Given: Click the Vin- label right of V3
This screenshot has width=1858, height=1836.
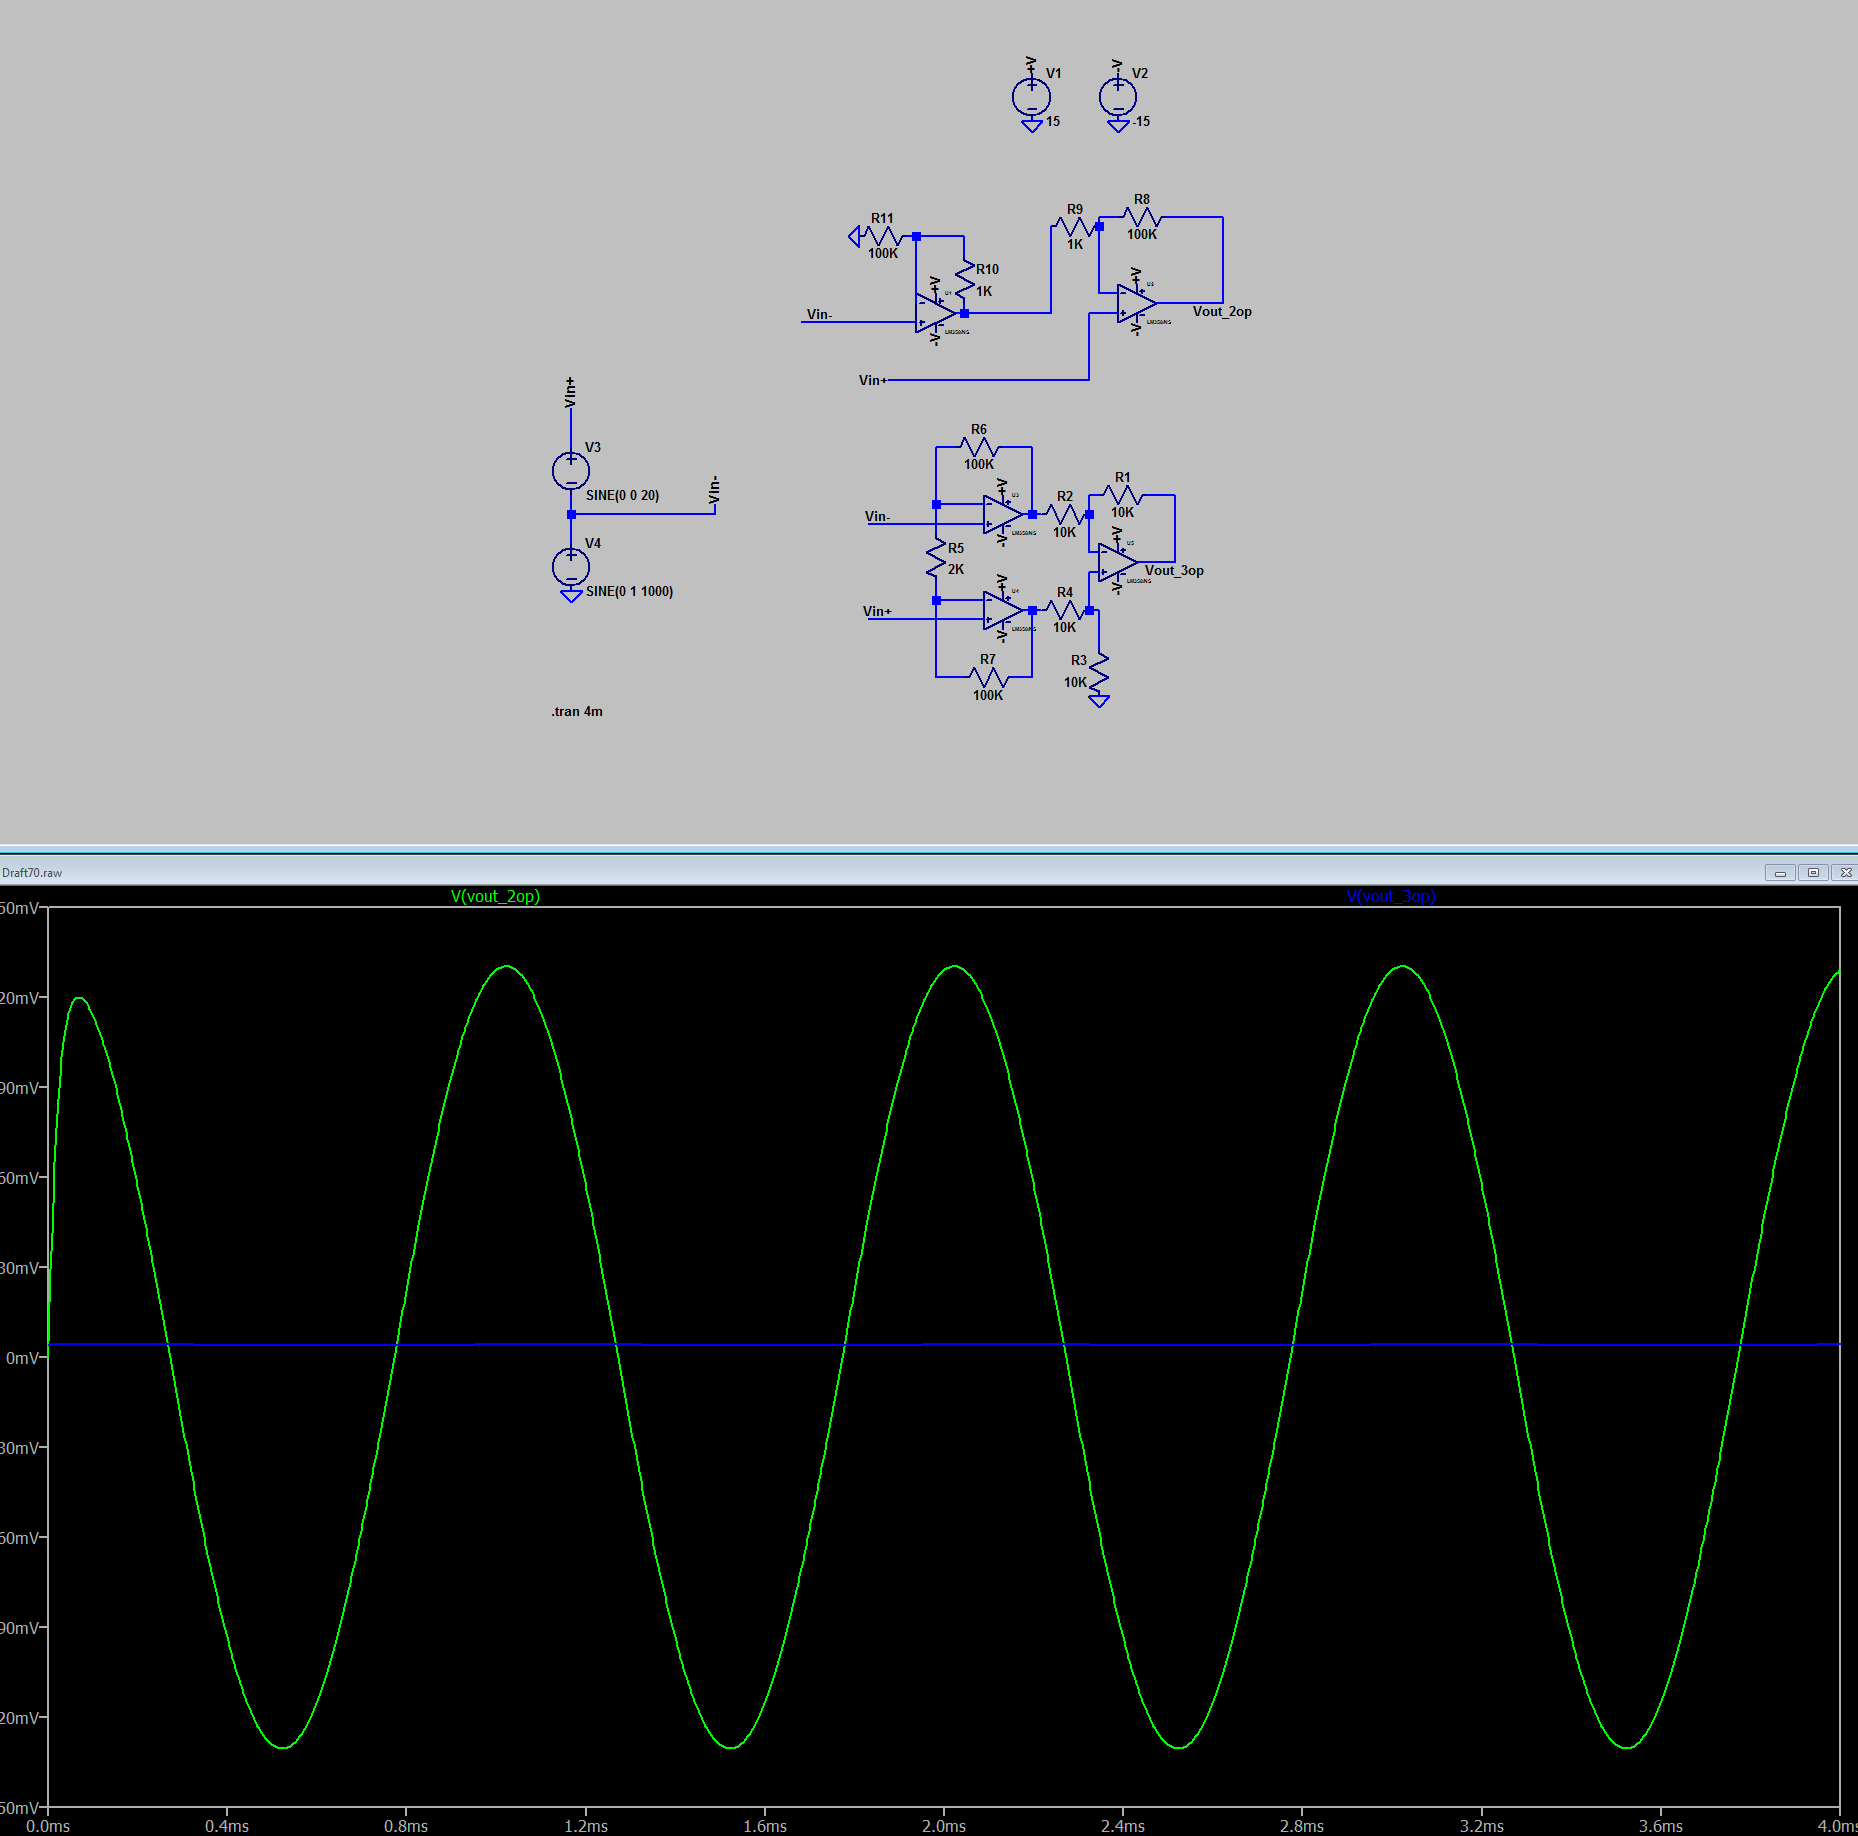Looking at the screenshot, I should pyautogui.click(x=714, y=489).
